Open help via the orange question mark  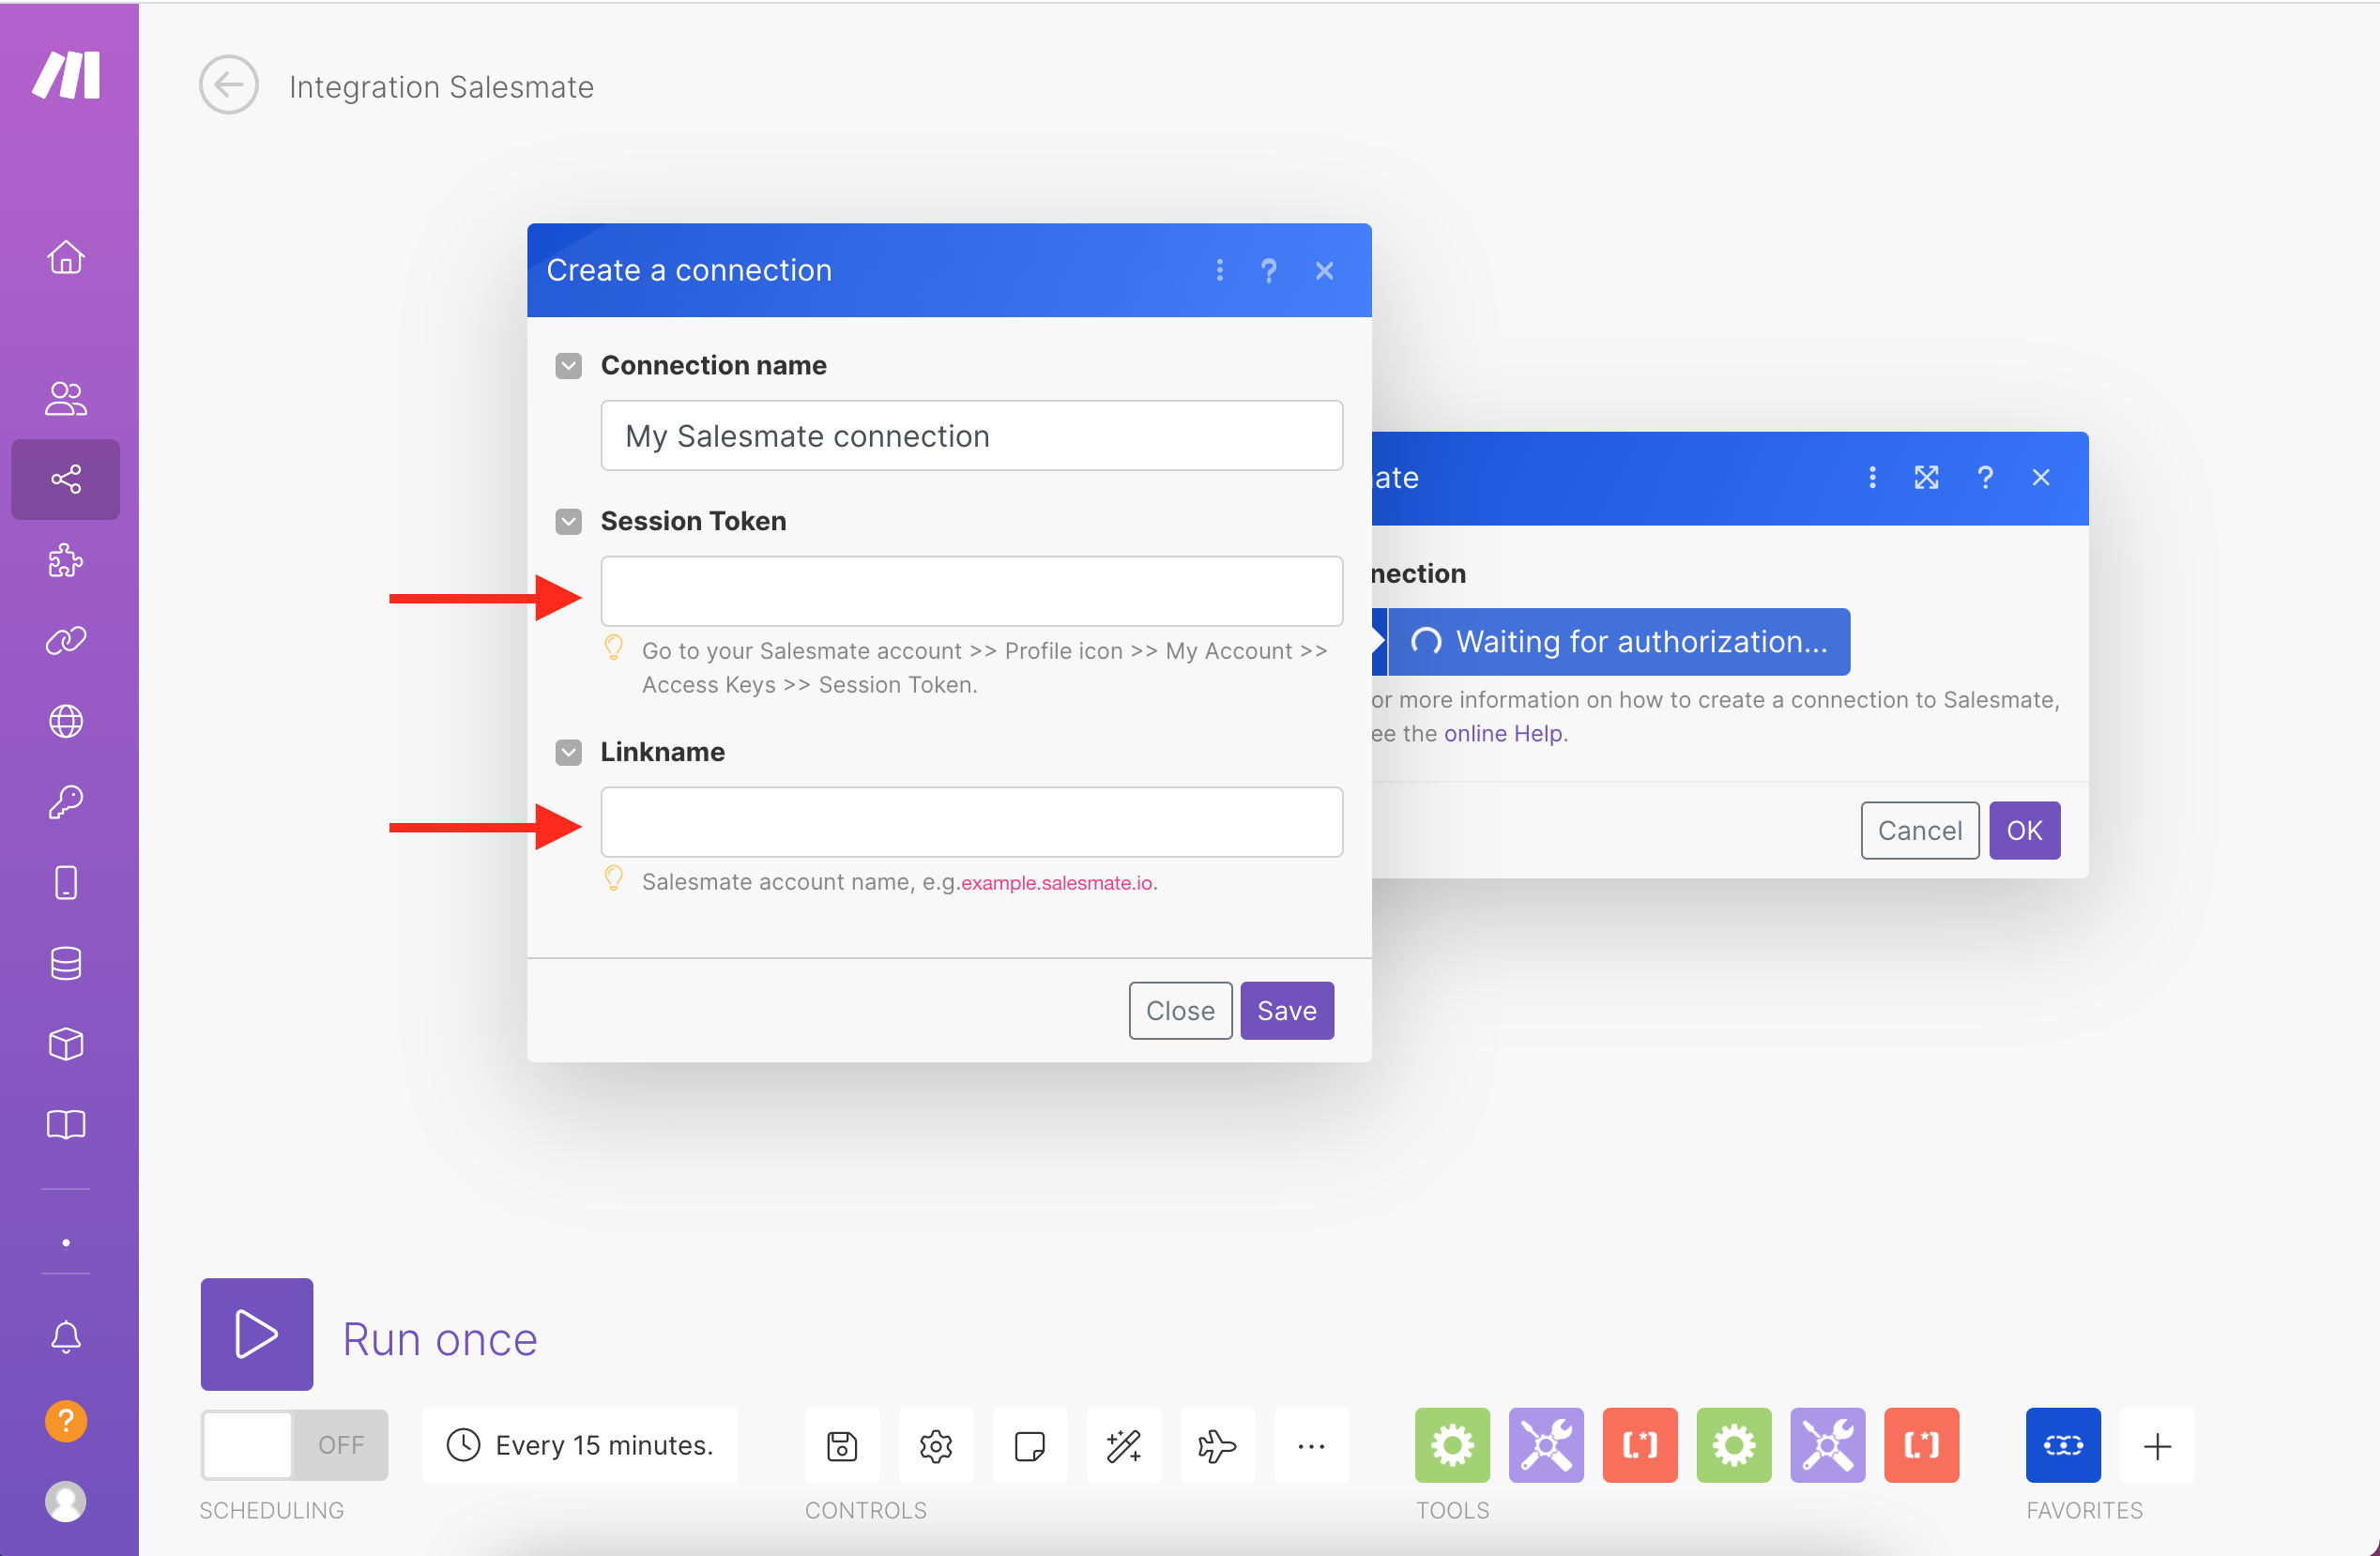click(x=66, y=1421)
